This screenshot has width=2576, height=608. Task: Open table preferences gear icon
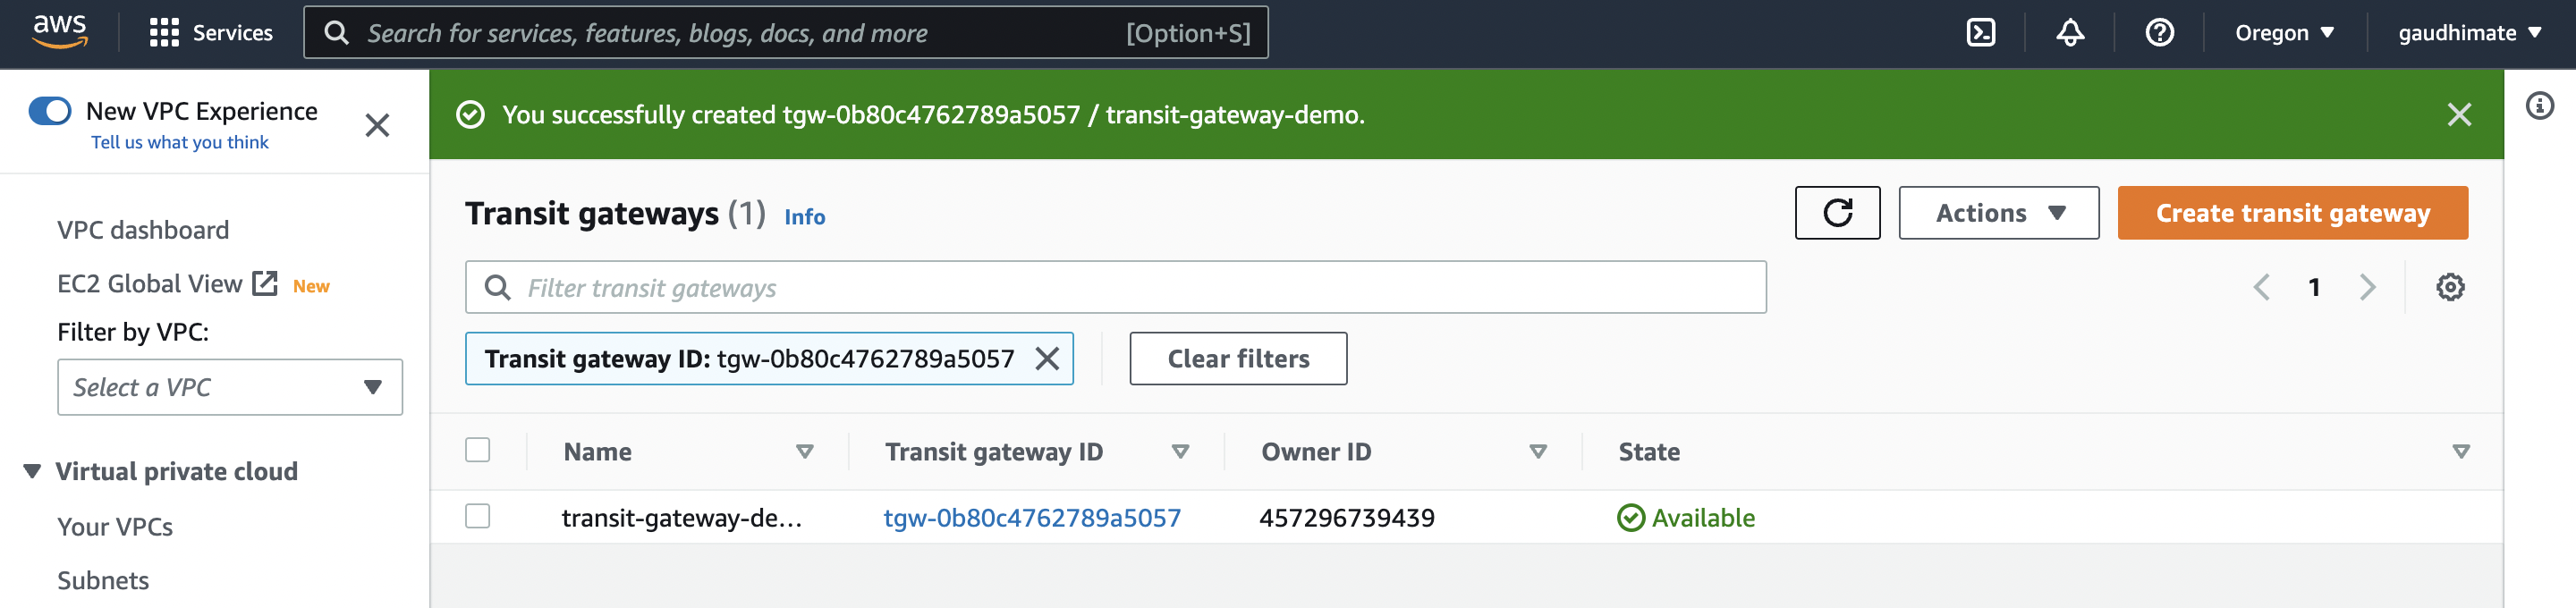click(x=2449, y=288)
